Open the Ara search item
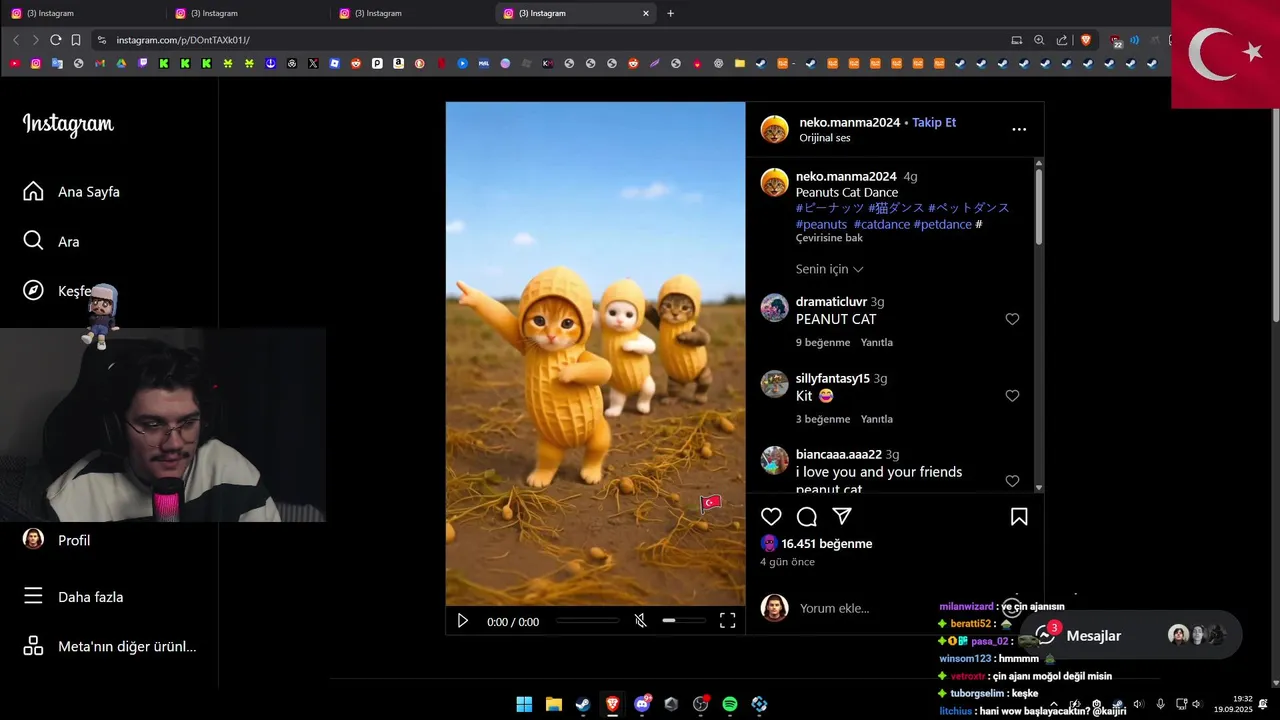This screenshot has height=720, width=1280. 51,241
